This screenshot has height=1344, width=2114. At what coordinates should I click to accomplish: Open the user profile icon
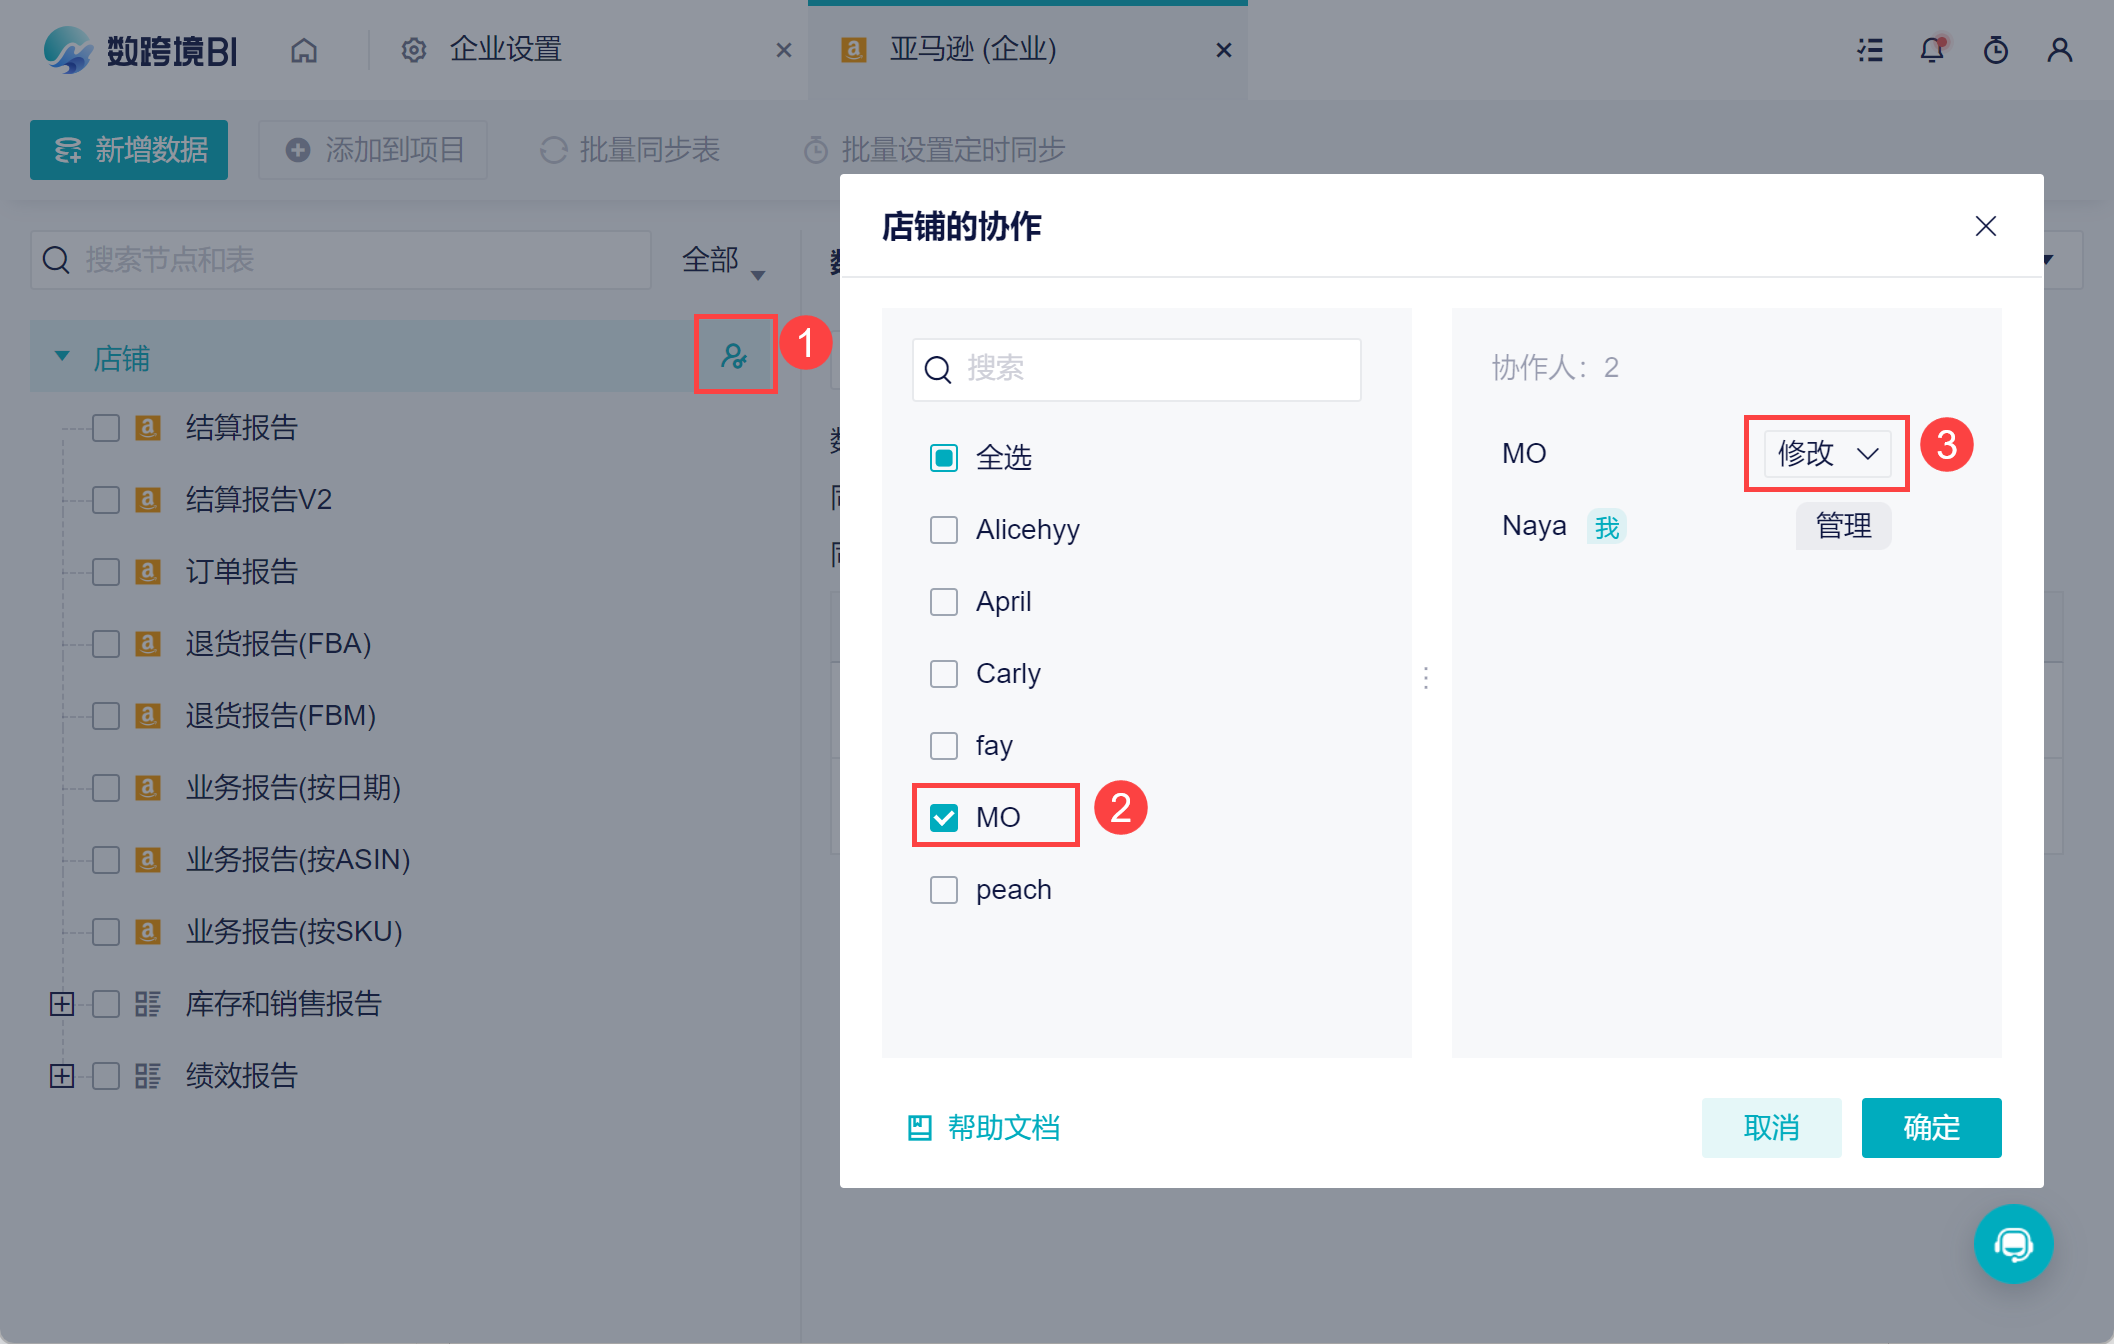pyautogui.click(x=2060, y=50)
